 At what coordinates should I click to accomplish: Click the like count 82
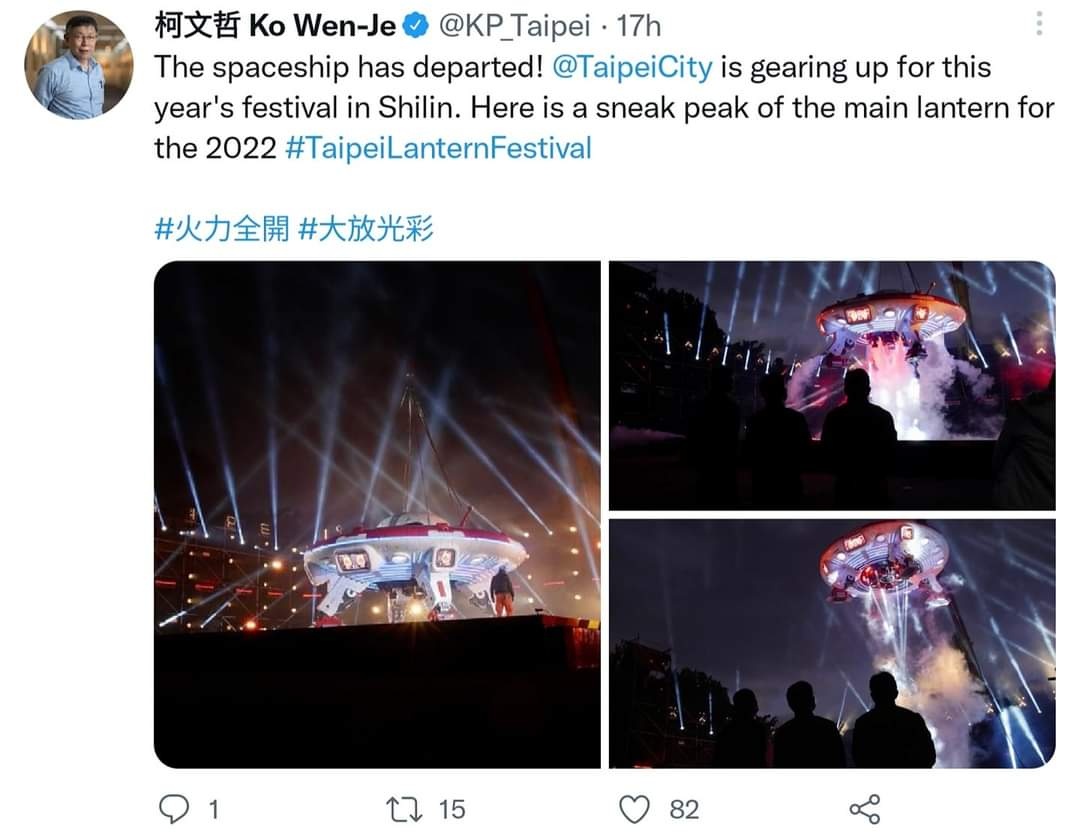pyautogui.click(x=684, y=809)
